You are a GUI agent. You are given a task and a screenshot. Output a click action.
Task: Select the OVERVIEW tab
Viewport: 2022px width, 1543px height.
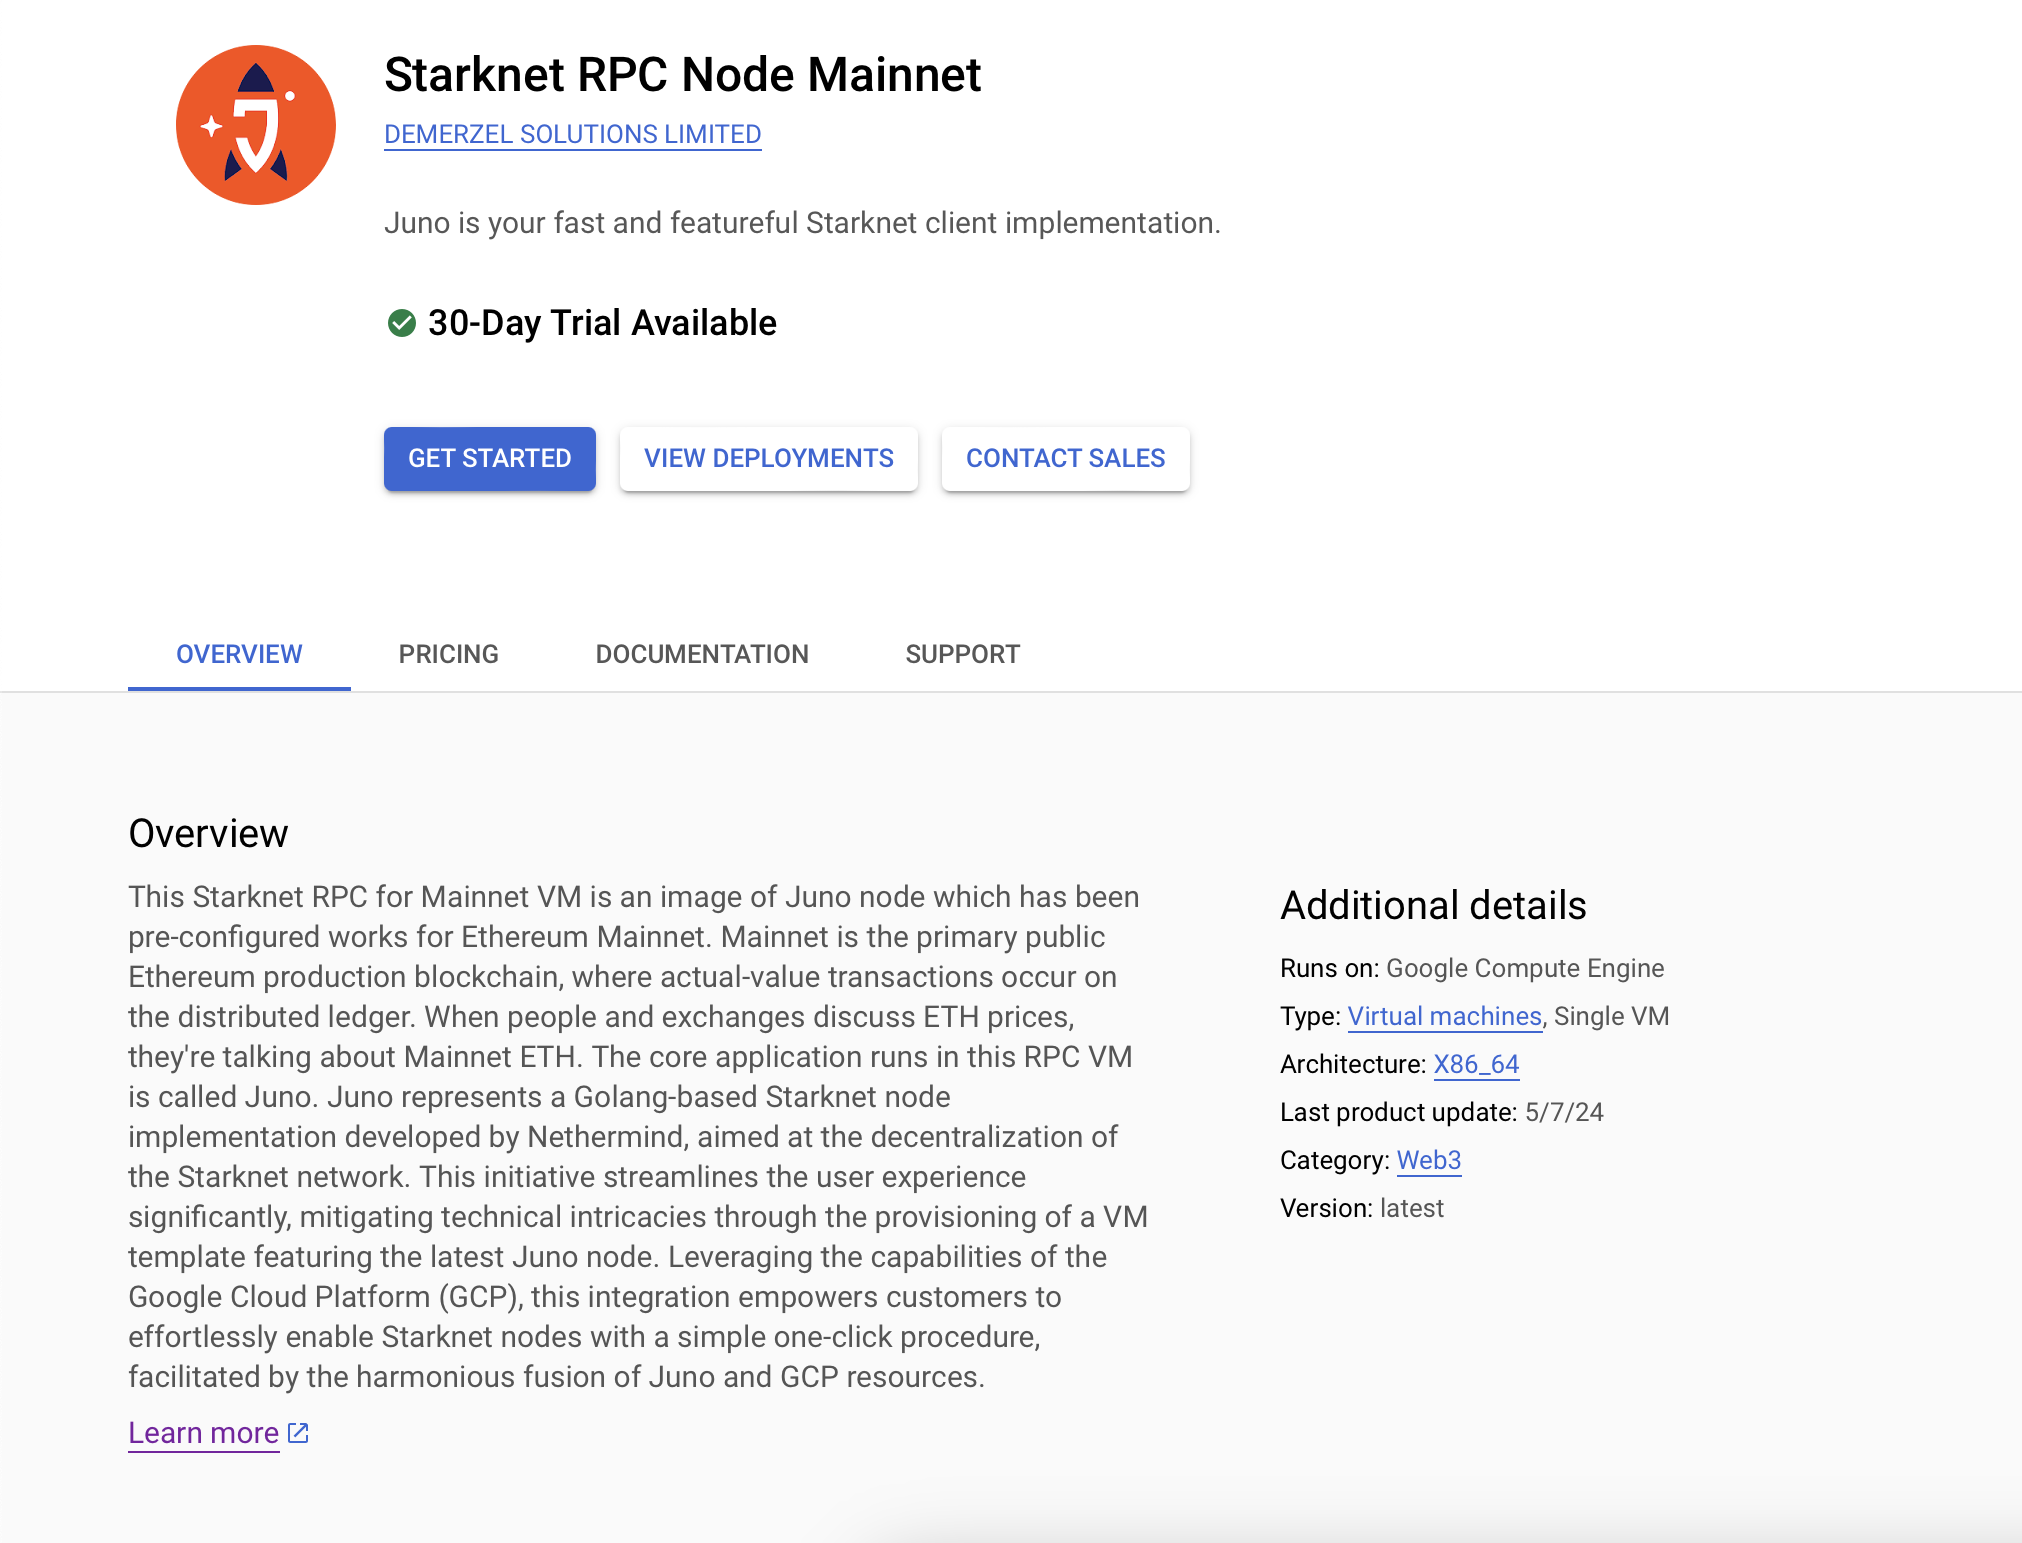coord(238,655)
